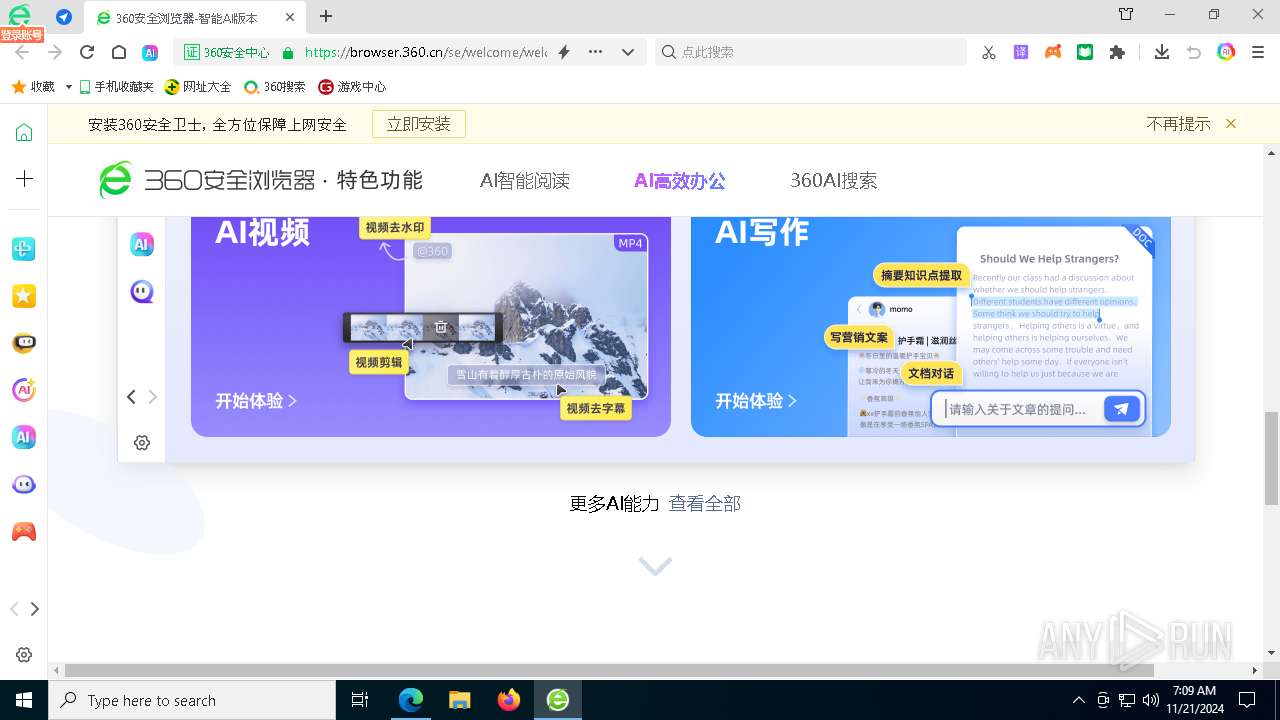Open 网址大全 bookmark
Viewport: 1280px width, 720px height.
pos(198,87)
